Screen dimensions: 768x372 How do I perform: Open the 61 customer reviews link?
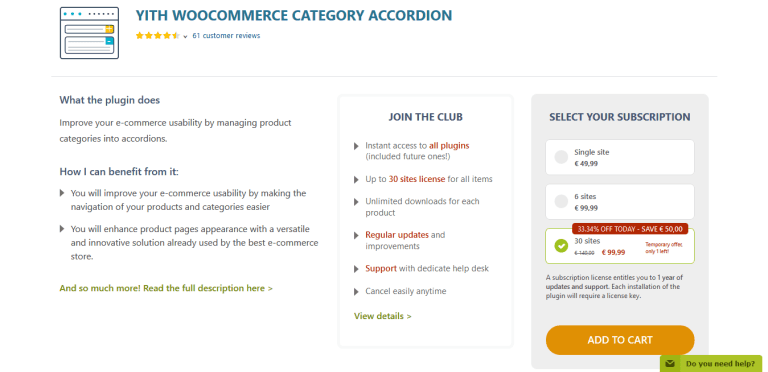tap(226, 36)
